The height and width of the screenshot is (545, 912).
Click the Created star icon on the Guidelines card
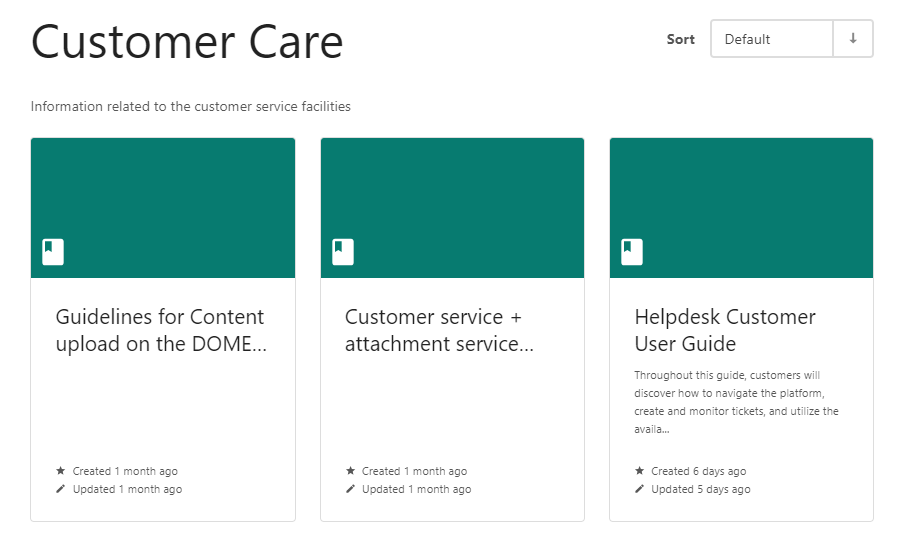click(x=61, y=471)
